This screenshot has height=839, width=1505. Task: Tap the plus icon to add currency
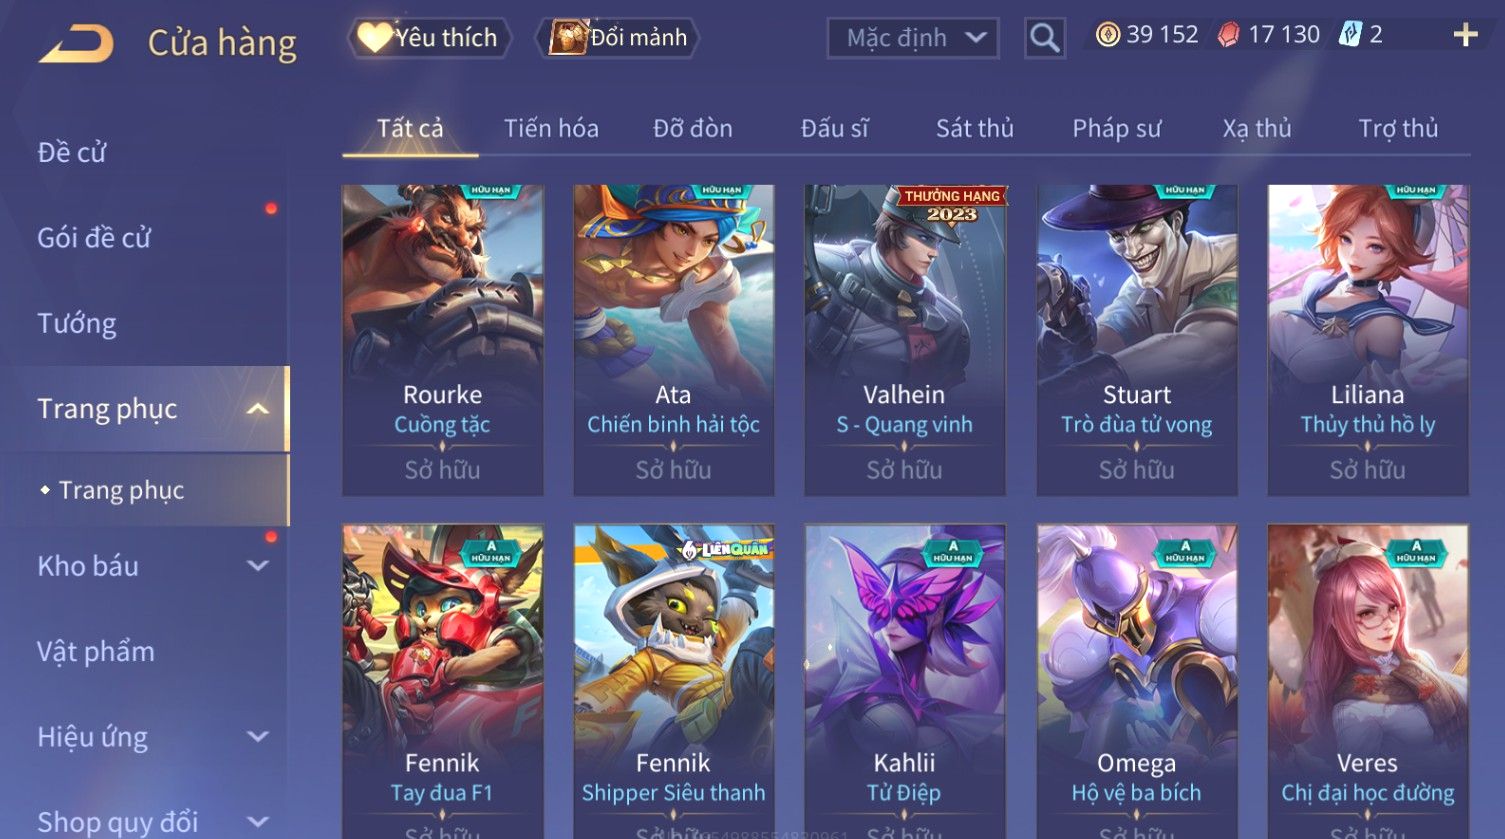[x=1465, y=35]
